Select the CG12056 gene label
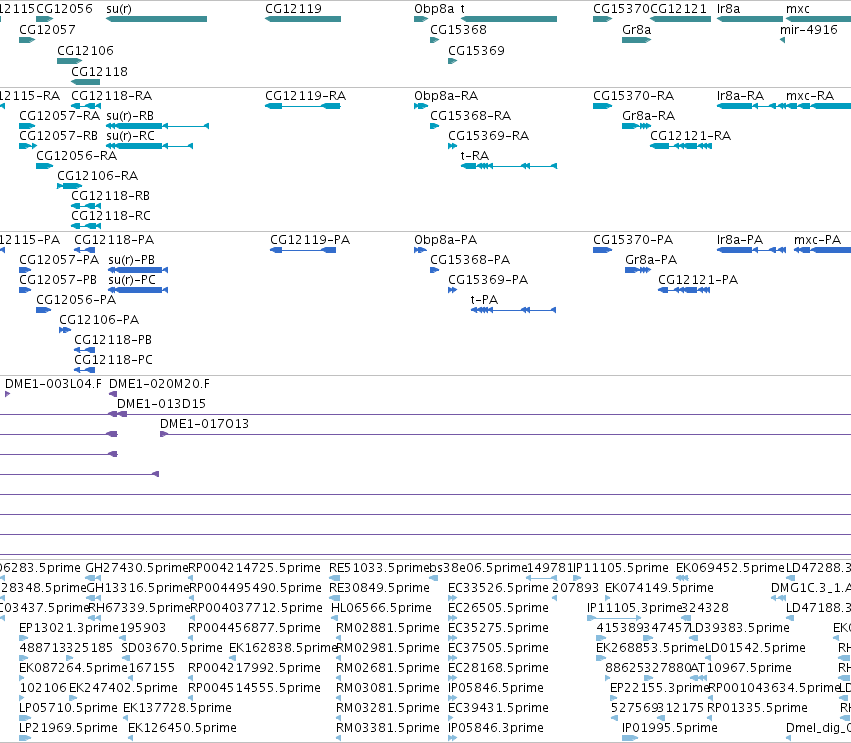The image size is (851, 743). (64, 9)
